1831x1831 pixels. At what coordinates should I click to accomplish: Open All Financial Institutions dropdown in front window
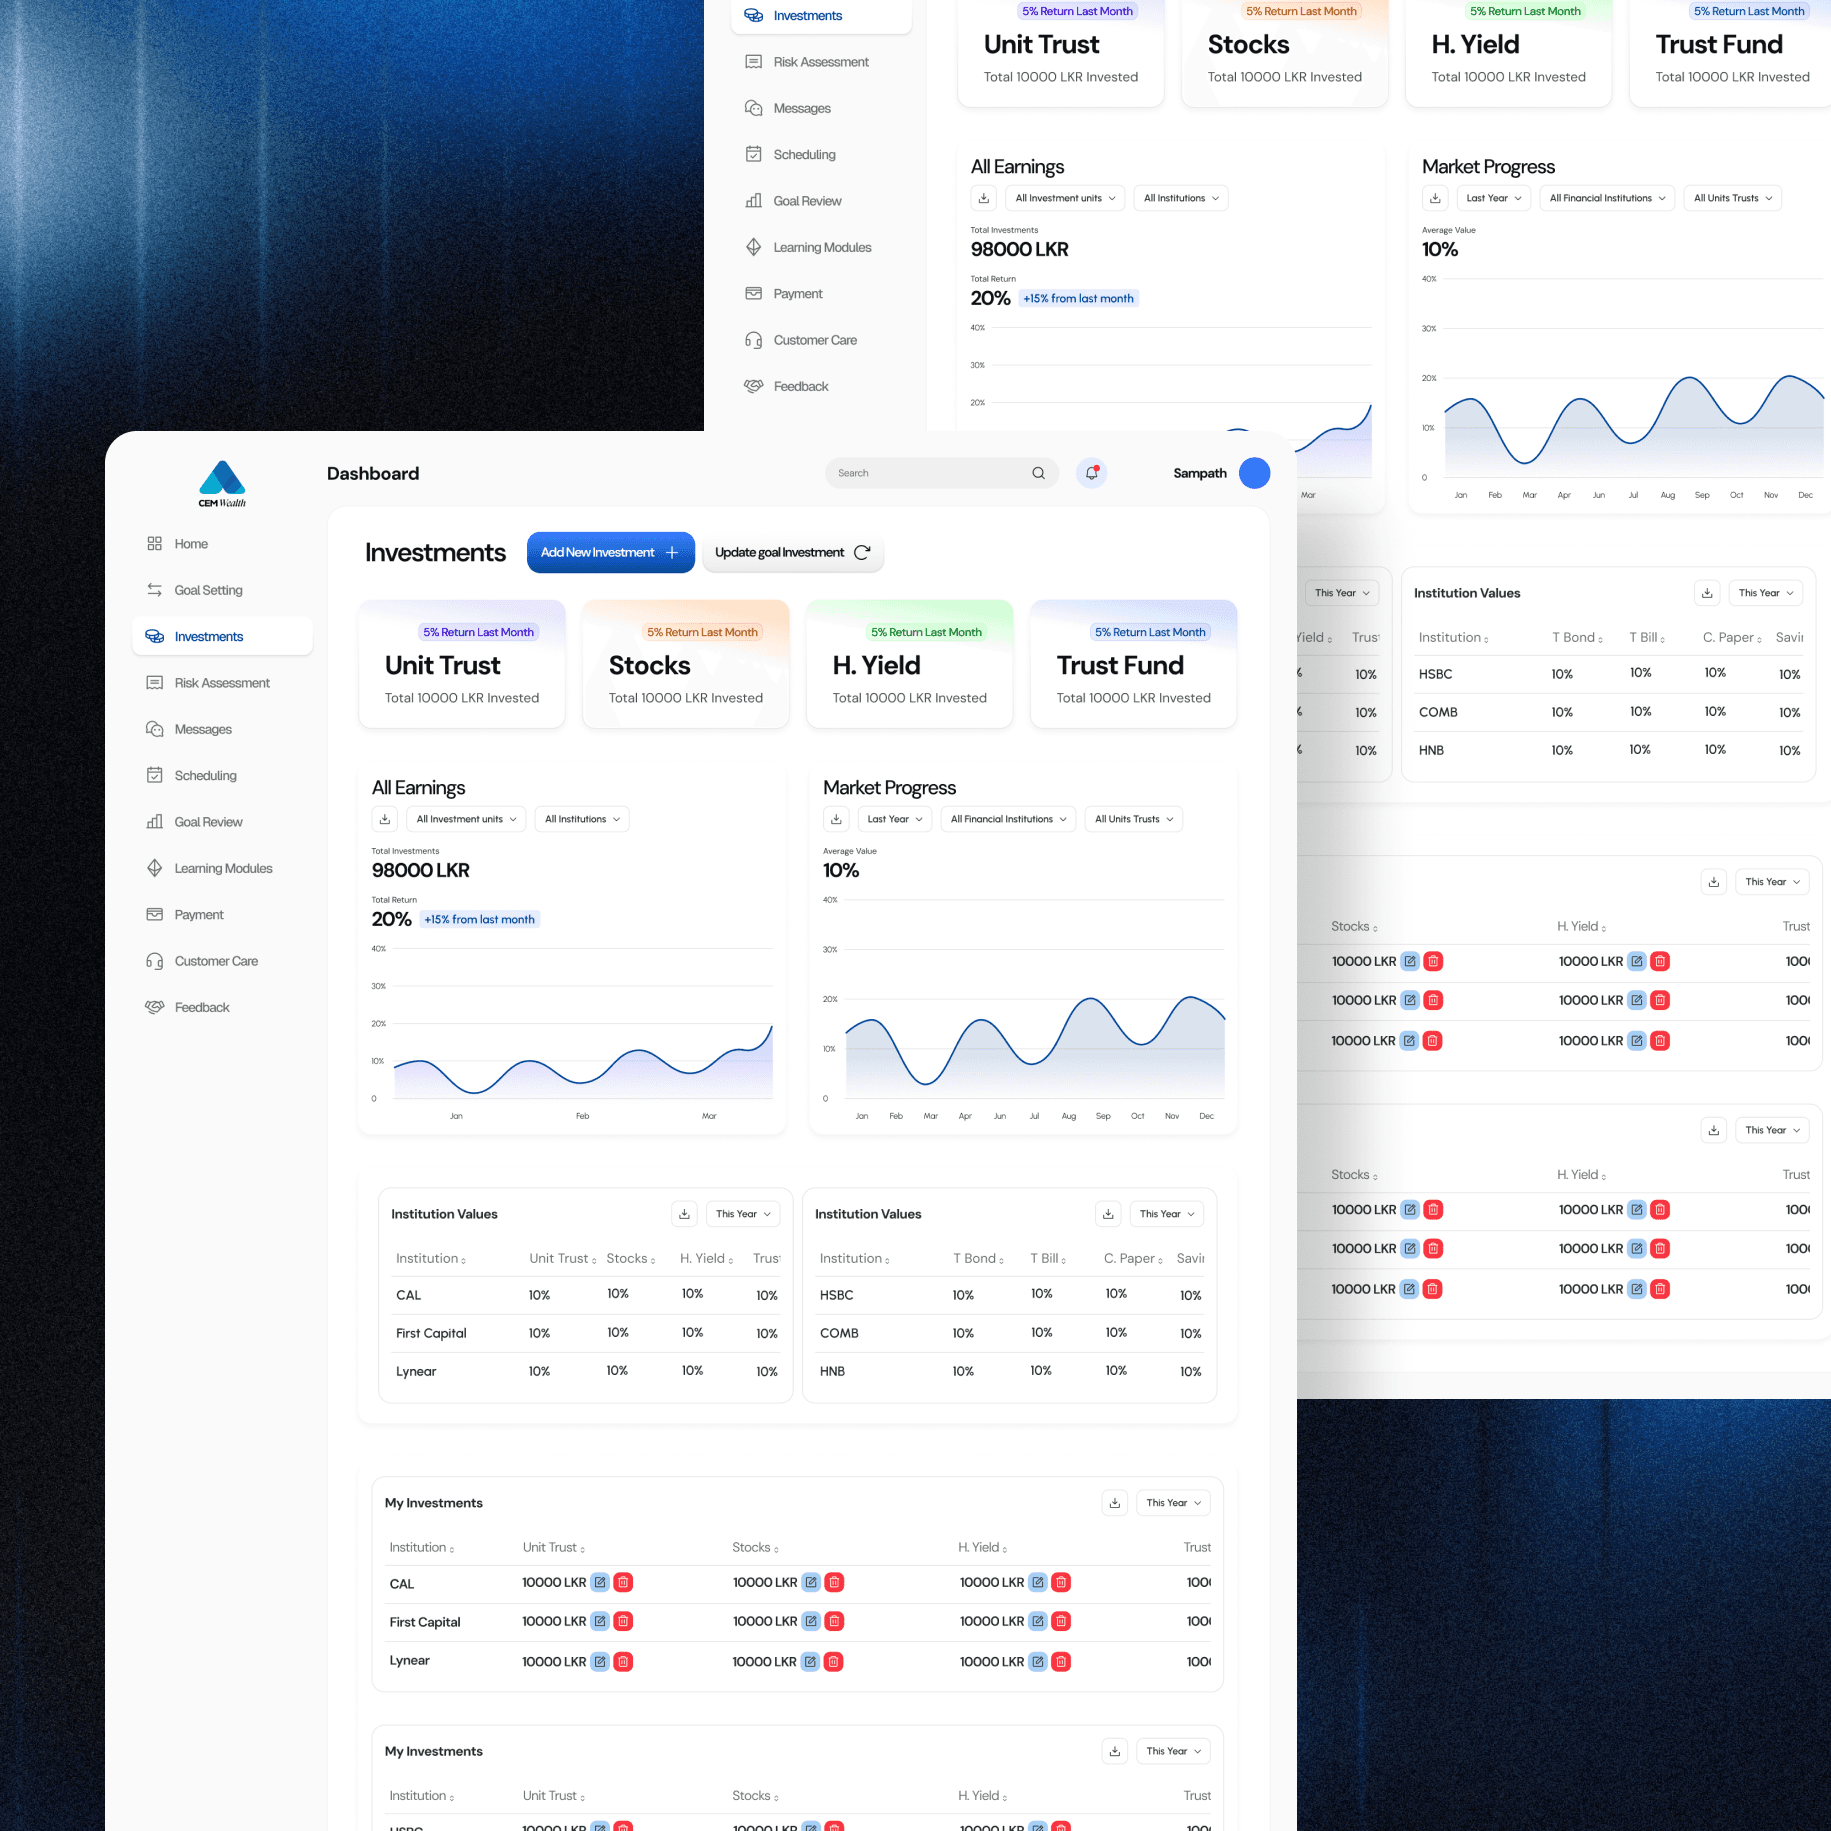(x=1008, y=819)
